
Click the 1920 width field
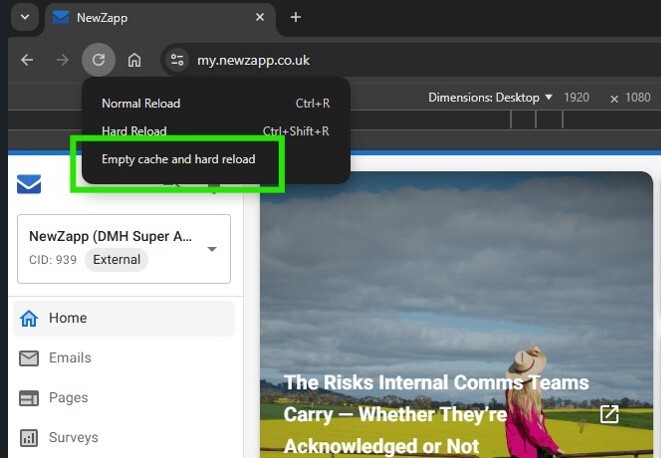pyautogui.click(x=576, y=98)
